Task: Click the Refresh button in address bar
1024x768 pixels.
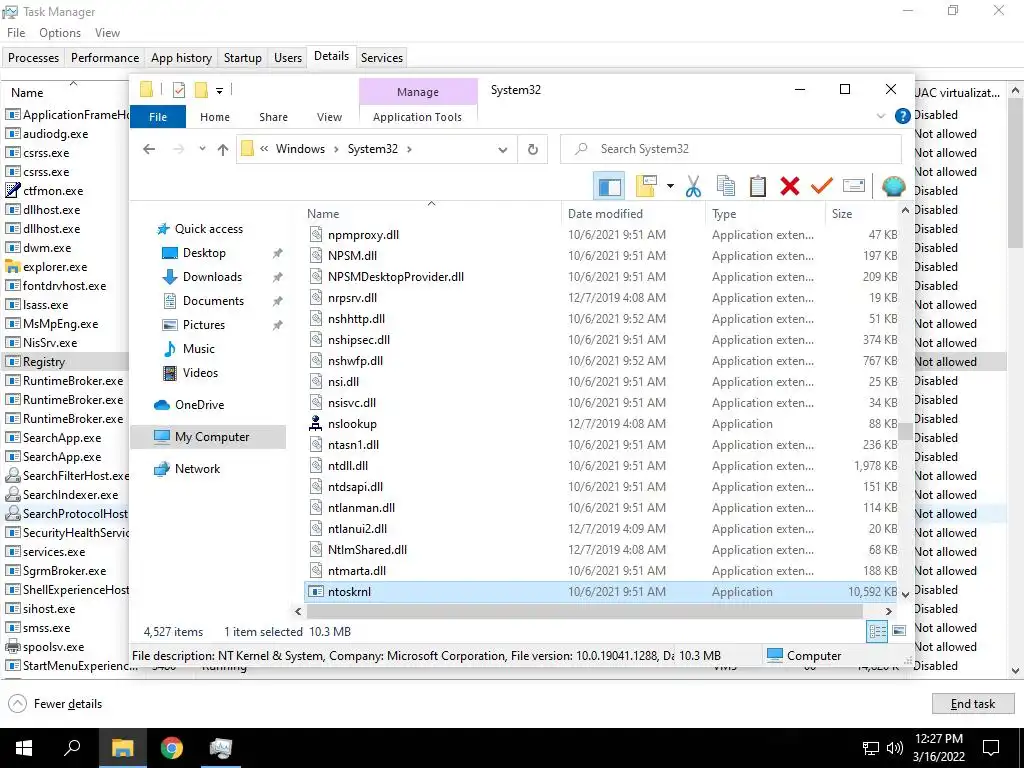Action: (533, 150)
